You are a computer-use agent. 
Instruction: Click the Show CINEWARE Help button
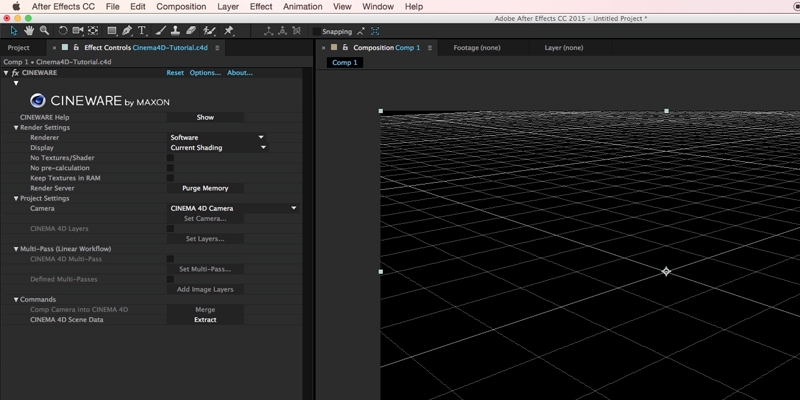[x=205, y=117]
